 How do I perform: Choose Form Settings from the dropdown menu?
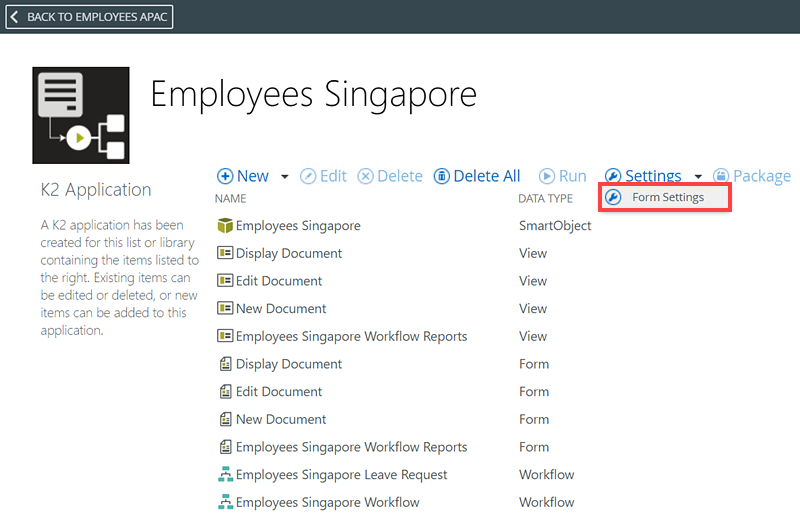tap(665, 197)
